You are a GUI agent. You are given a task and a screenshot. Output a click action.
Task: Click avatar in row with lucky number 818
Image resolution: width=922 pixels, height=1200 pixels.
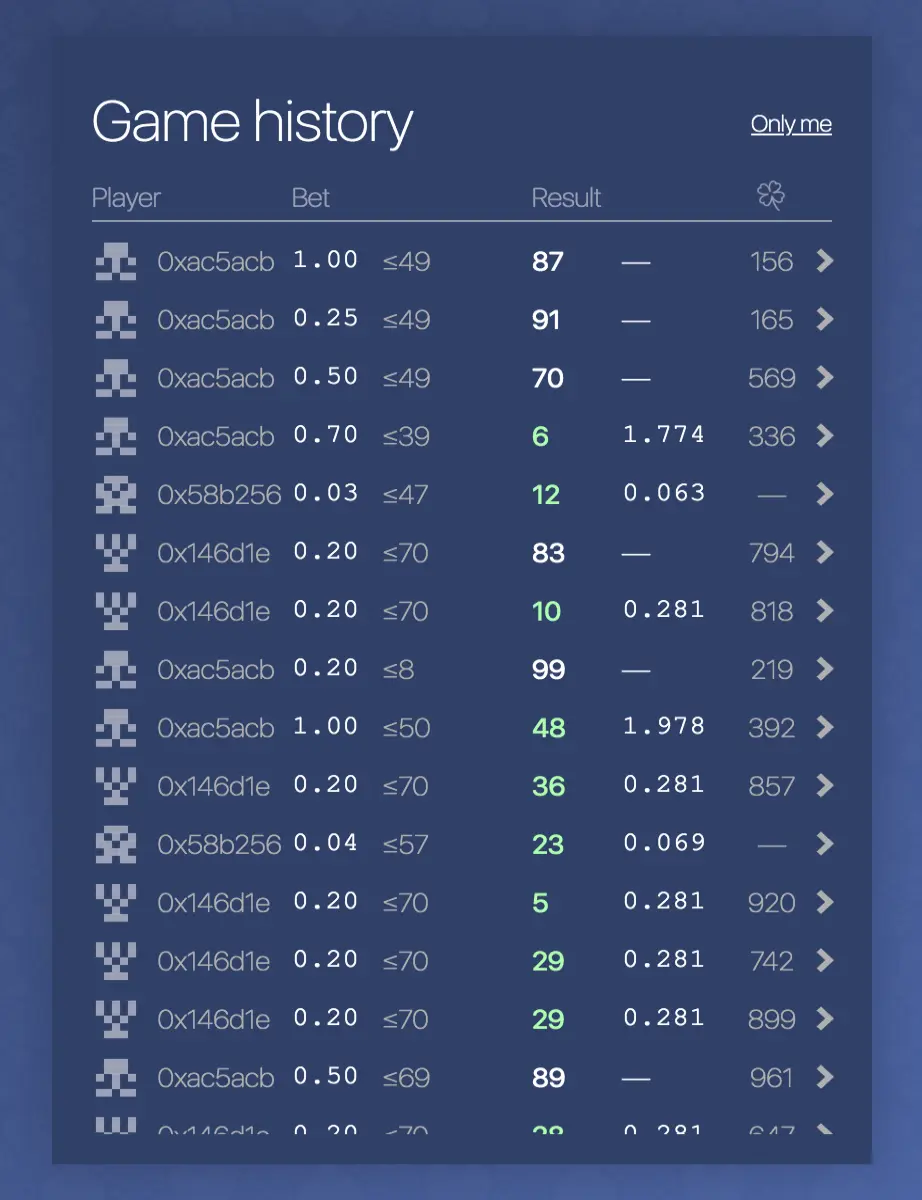(x=116, y=611)
